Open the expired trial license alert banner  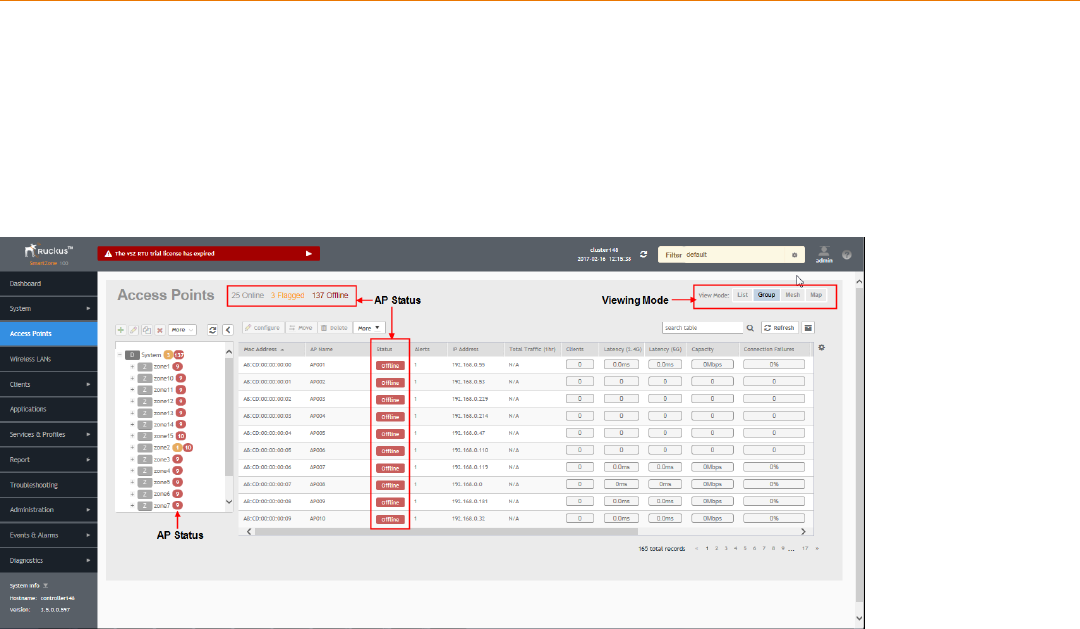(x=209, y=254)
